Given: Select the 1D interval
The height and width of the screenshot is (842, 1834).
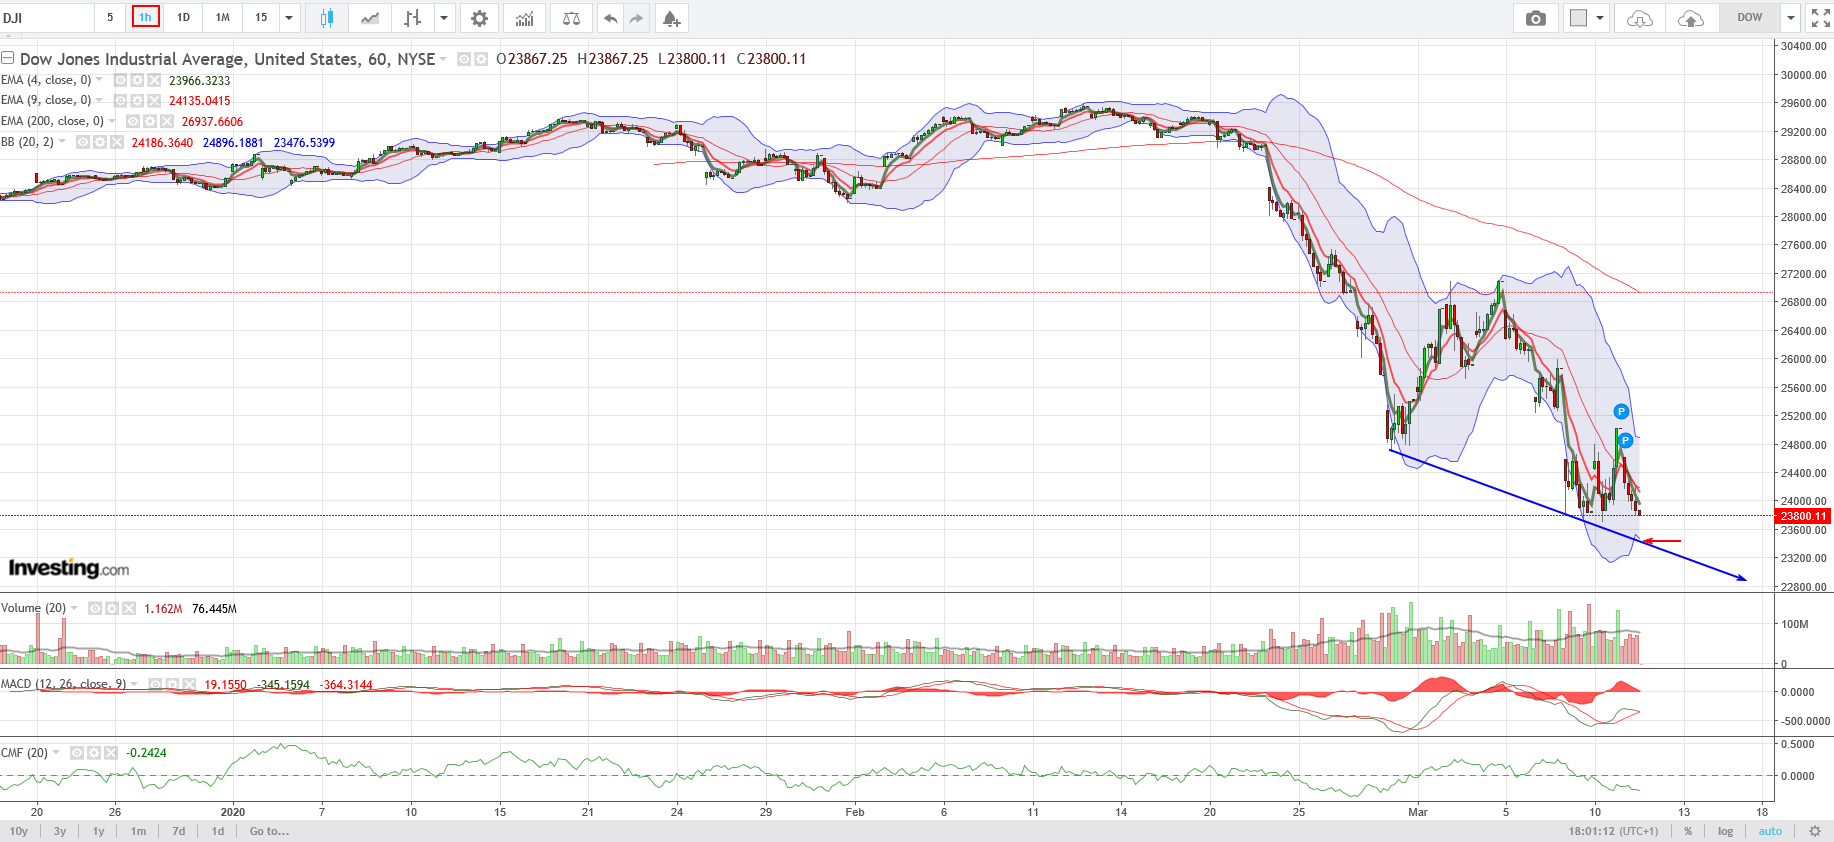Looking at the screenshot, I should [183, 18].
